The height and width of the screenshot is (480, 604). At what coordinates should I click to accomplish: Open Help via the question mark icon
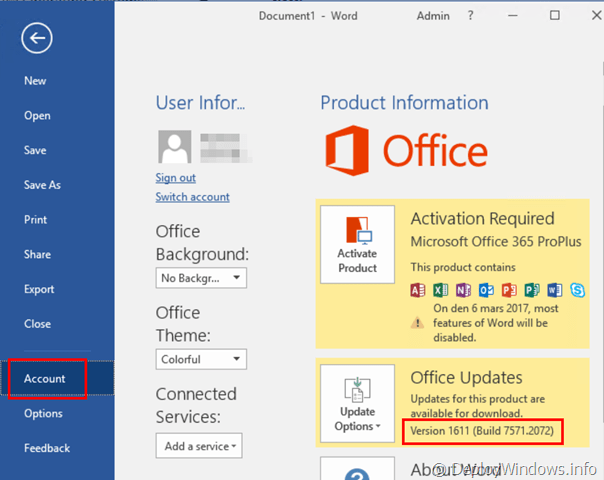(471, 16)
